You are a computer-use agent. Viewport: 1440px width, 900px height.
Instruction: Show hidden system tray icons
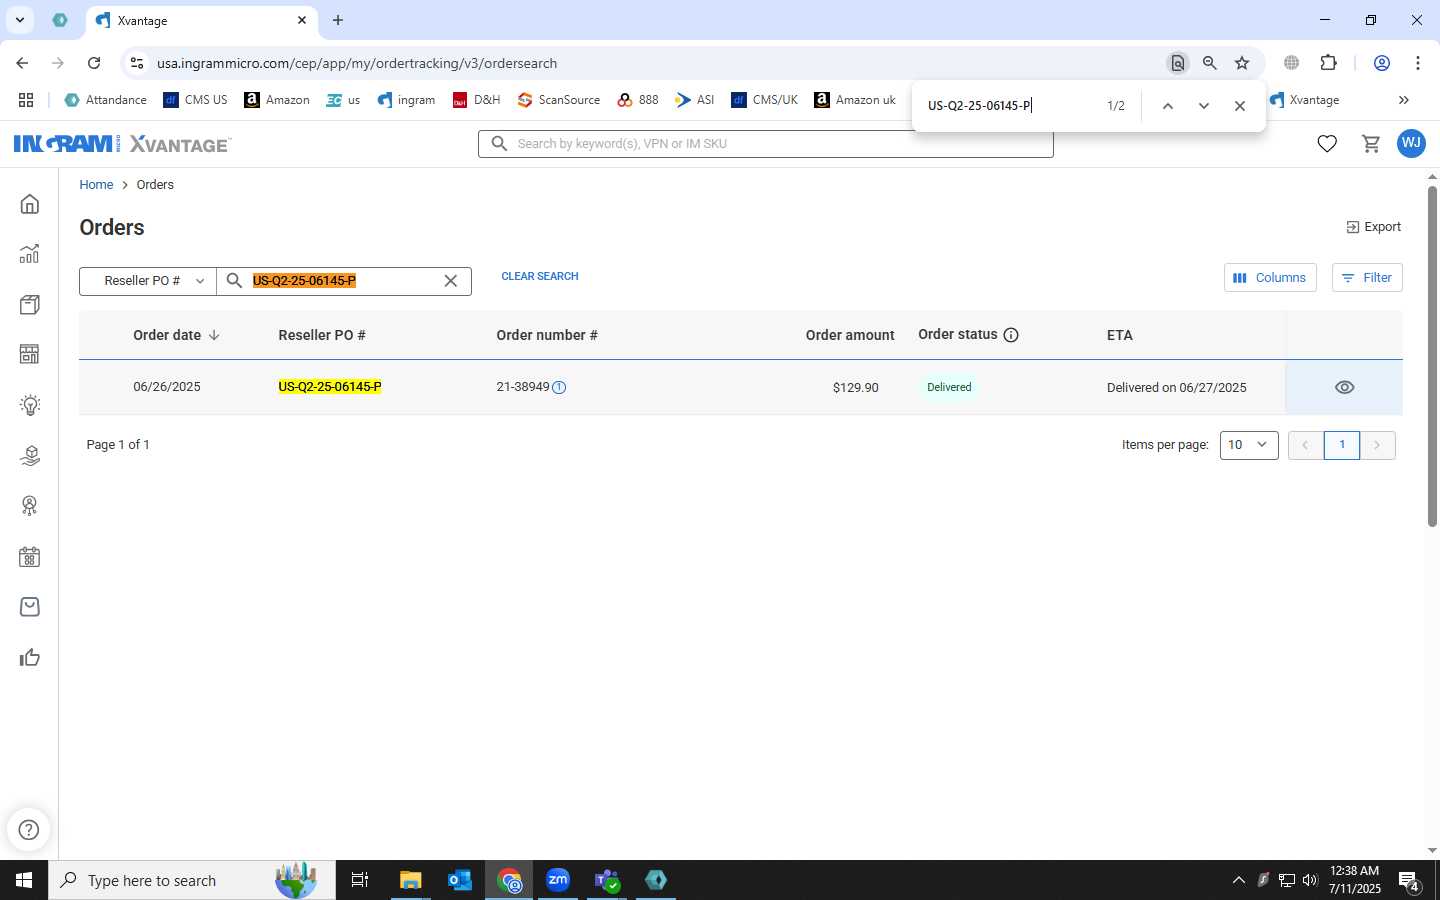click(x=1238, y=880)
